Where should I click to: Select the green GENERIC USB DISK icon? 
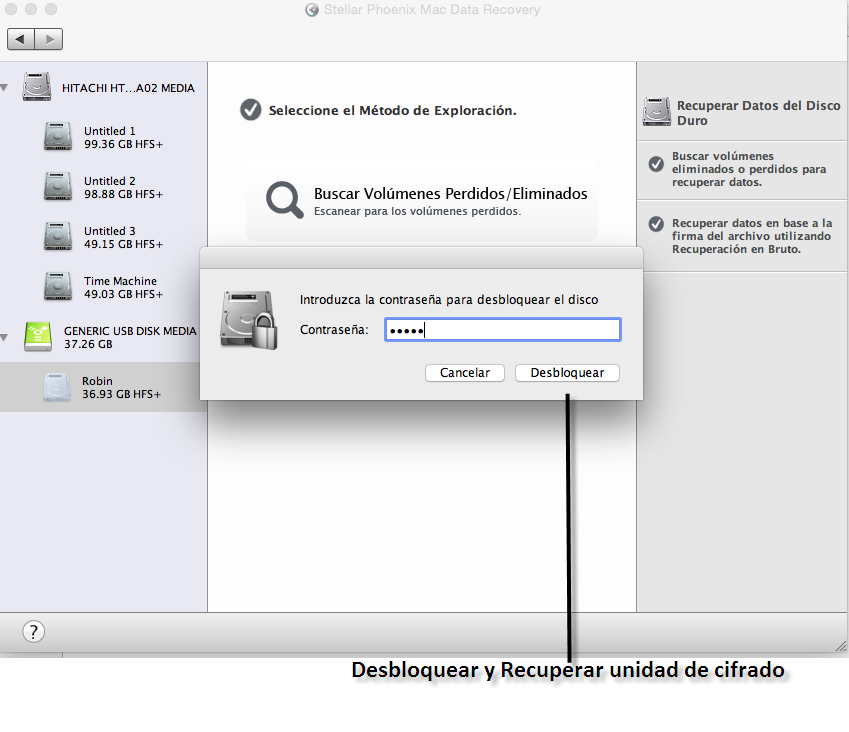(x=38, y=337)
